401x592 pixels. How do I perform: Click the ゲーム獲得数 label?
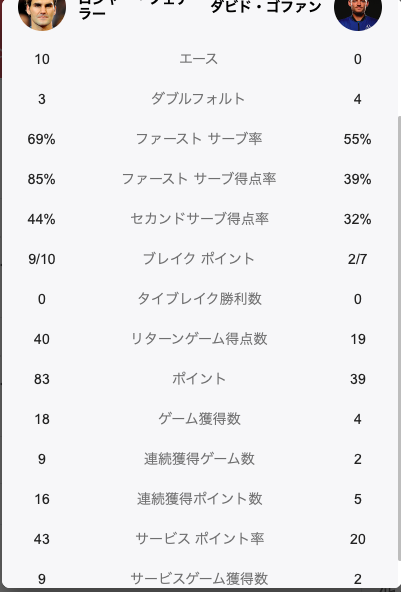coord(199,419)
